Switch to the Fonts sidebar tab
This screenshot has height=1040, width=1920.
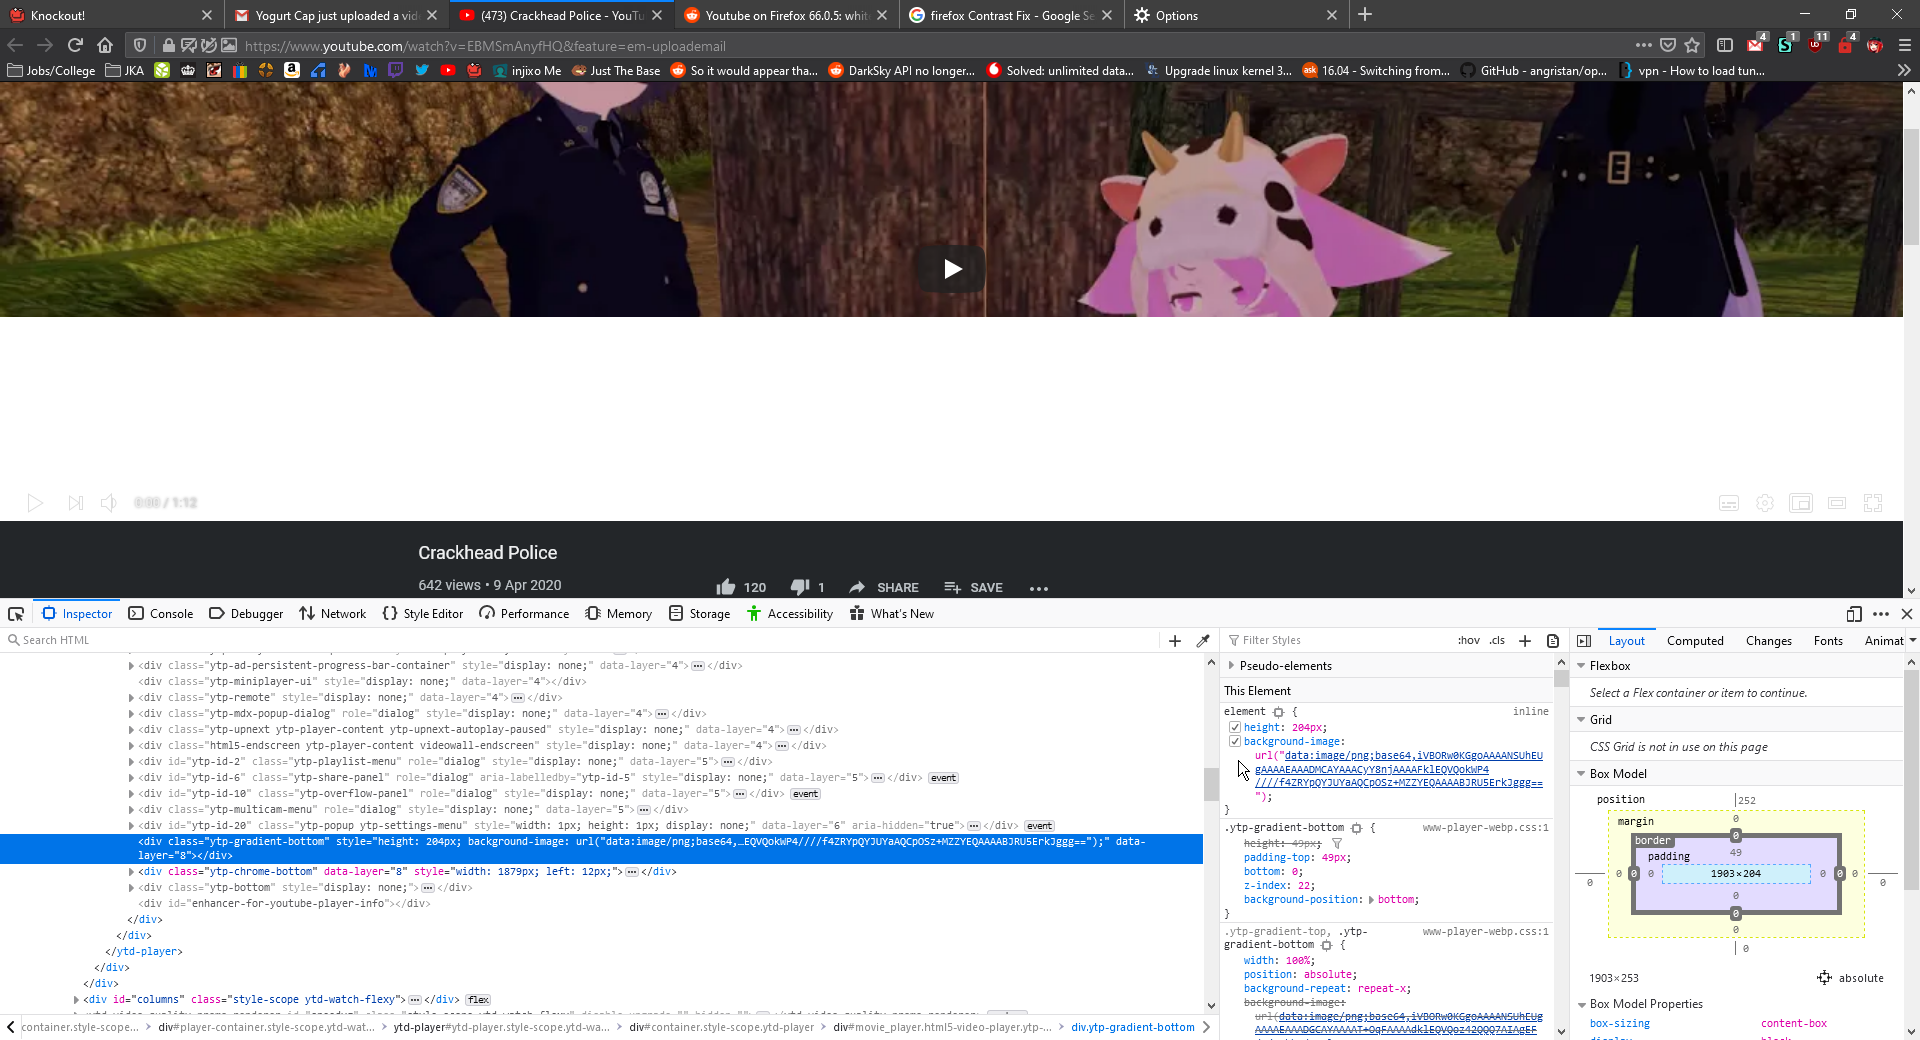(x=1828, y=641)
